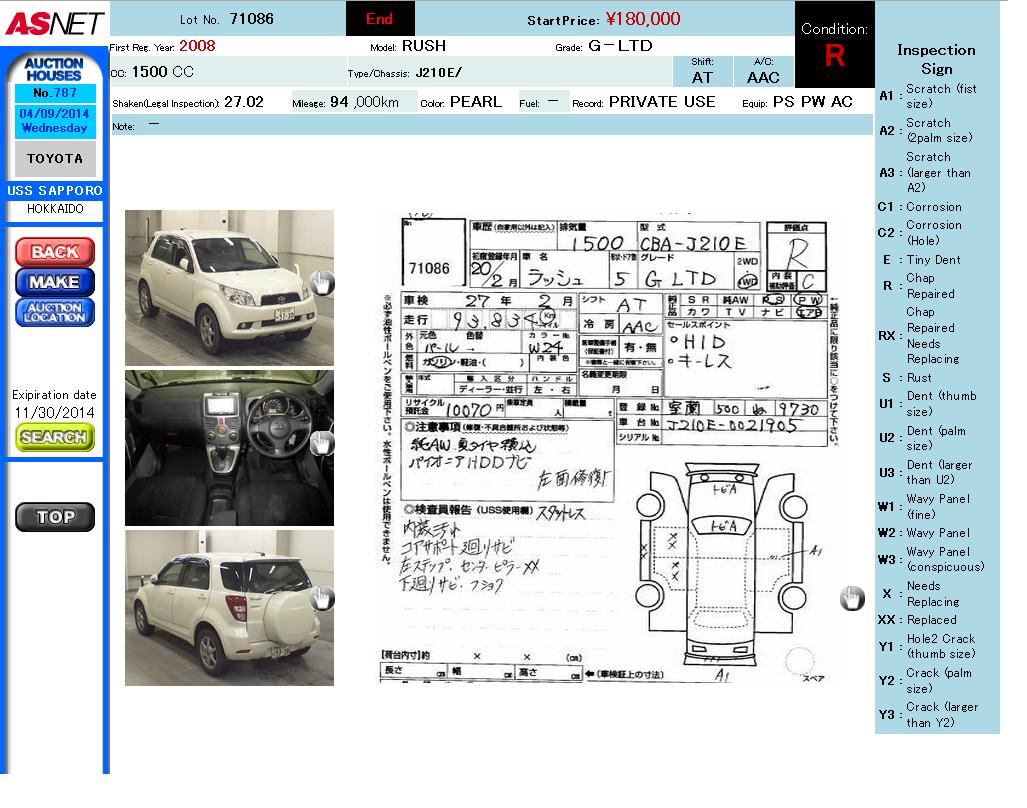1027x808 pixels.
Task: Select the TOYOTA maker box
Action: click(55, 158)
